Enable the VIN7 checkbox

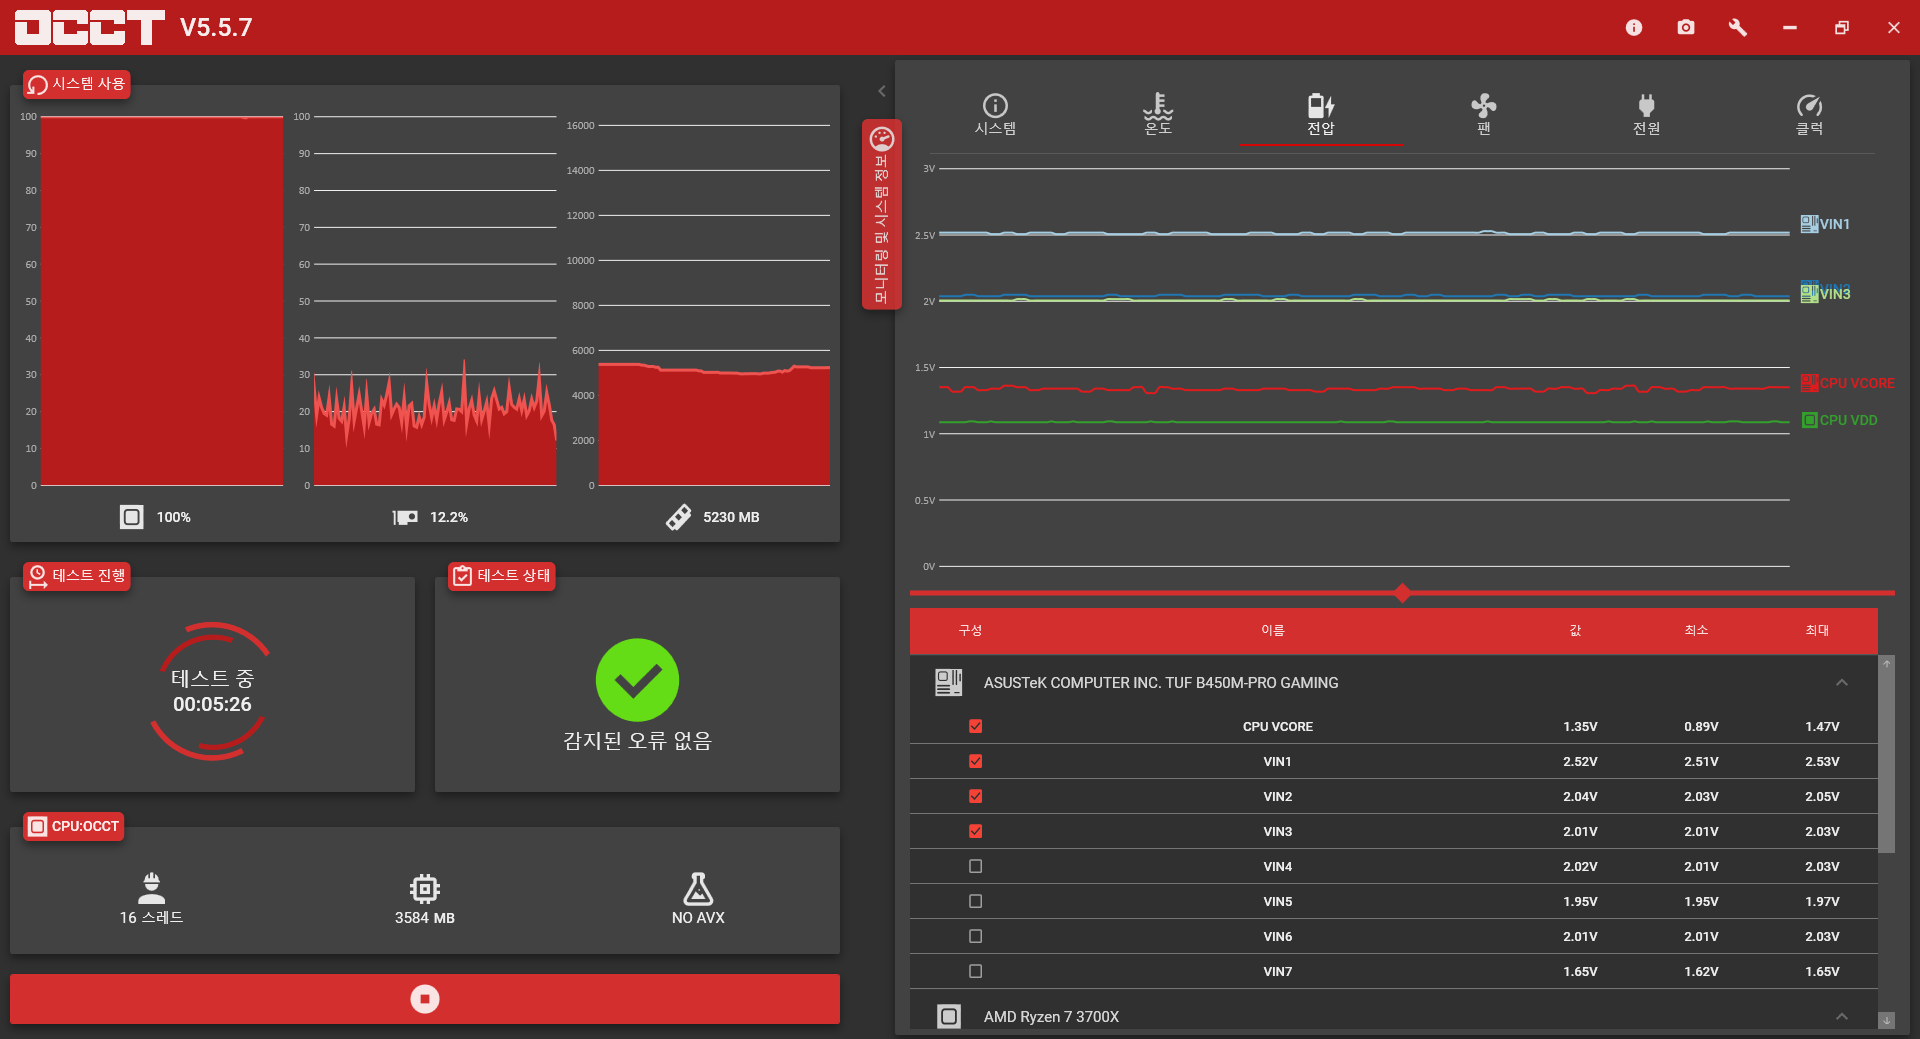(976, 972)
